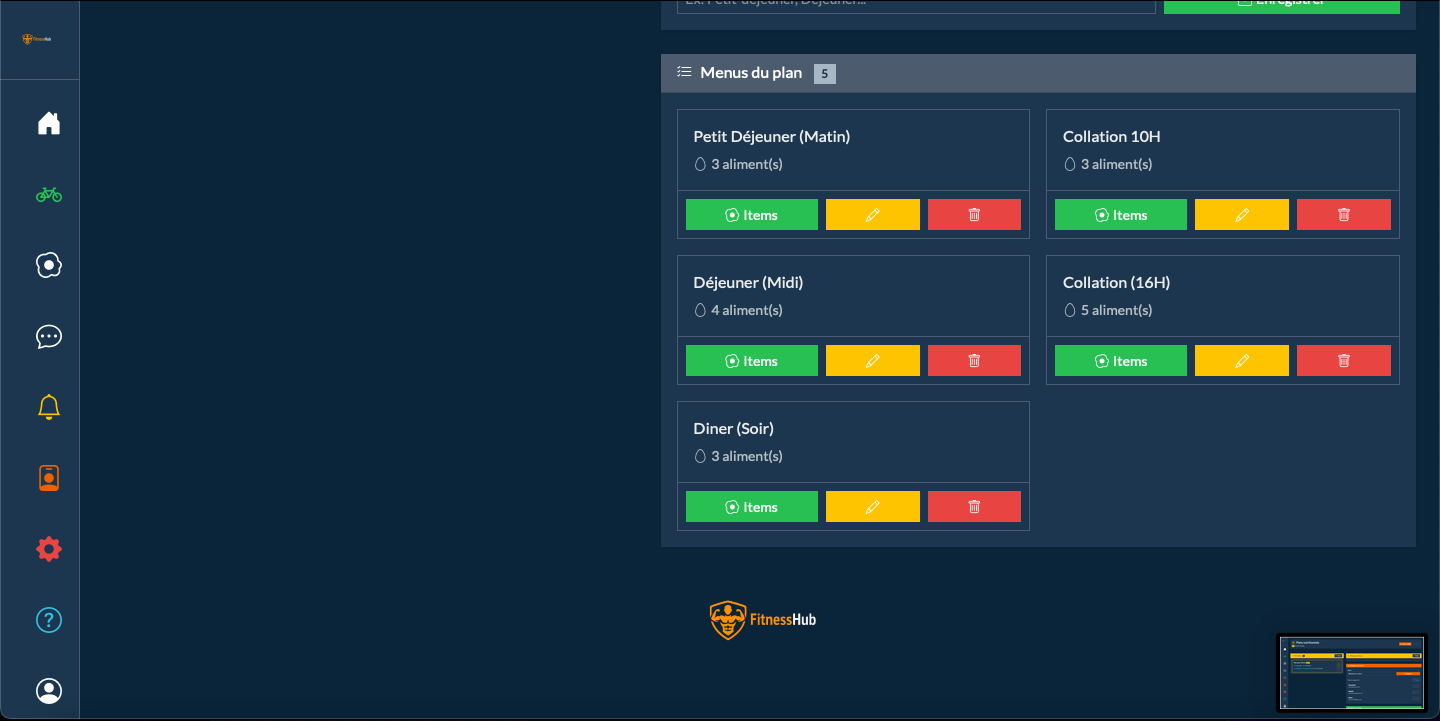This screenshot has width=1440, height=721.
Task: Open the nutrition fried egg icon
Action: 49,265
